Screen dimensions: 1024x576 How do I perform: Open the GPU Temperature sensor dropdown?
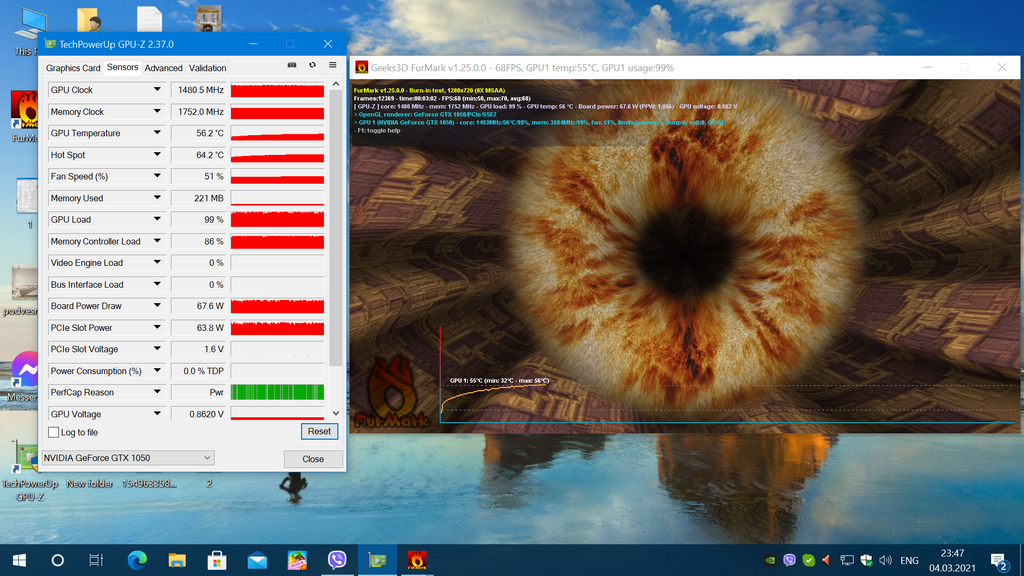pyautogui.click(x=157, y=133)
